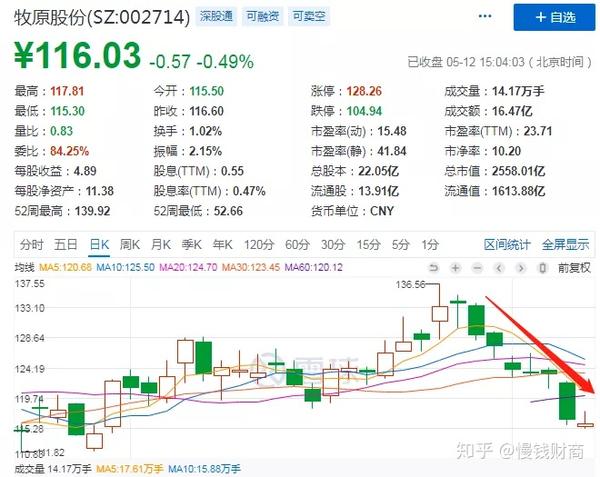This screenshot has width=600, height=477.
Task: Click the 成交额 value 16.47亿
Action: coord(512,111)
